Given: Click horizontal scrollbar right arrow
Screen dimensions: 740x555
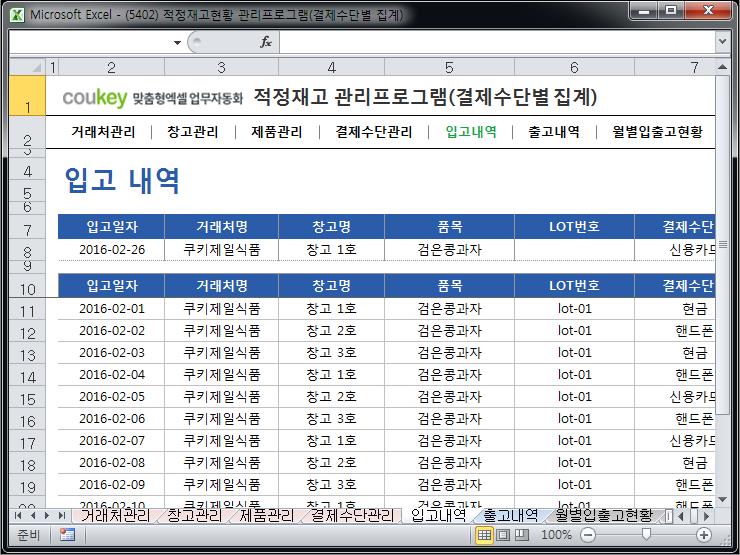Looking at the screenshot, I should click(x=706, y=516).
